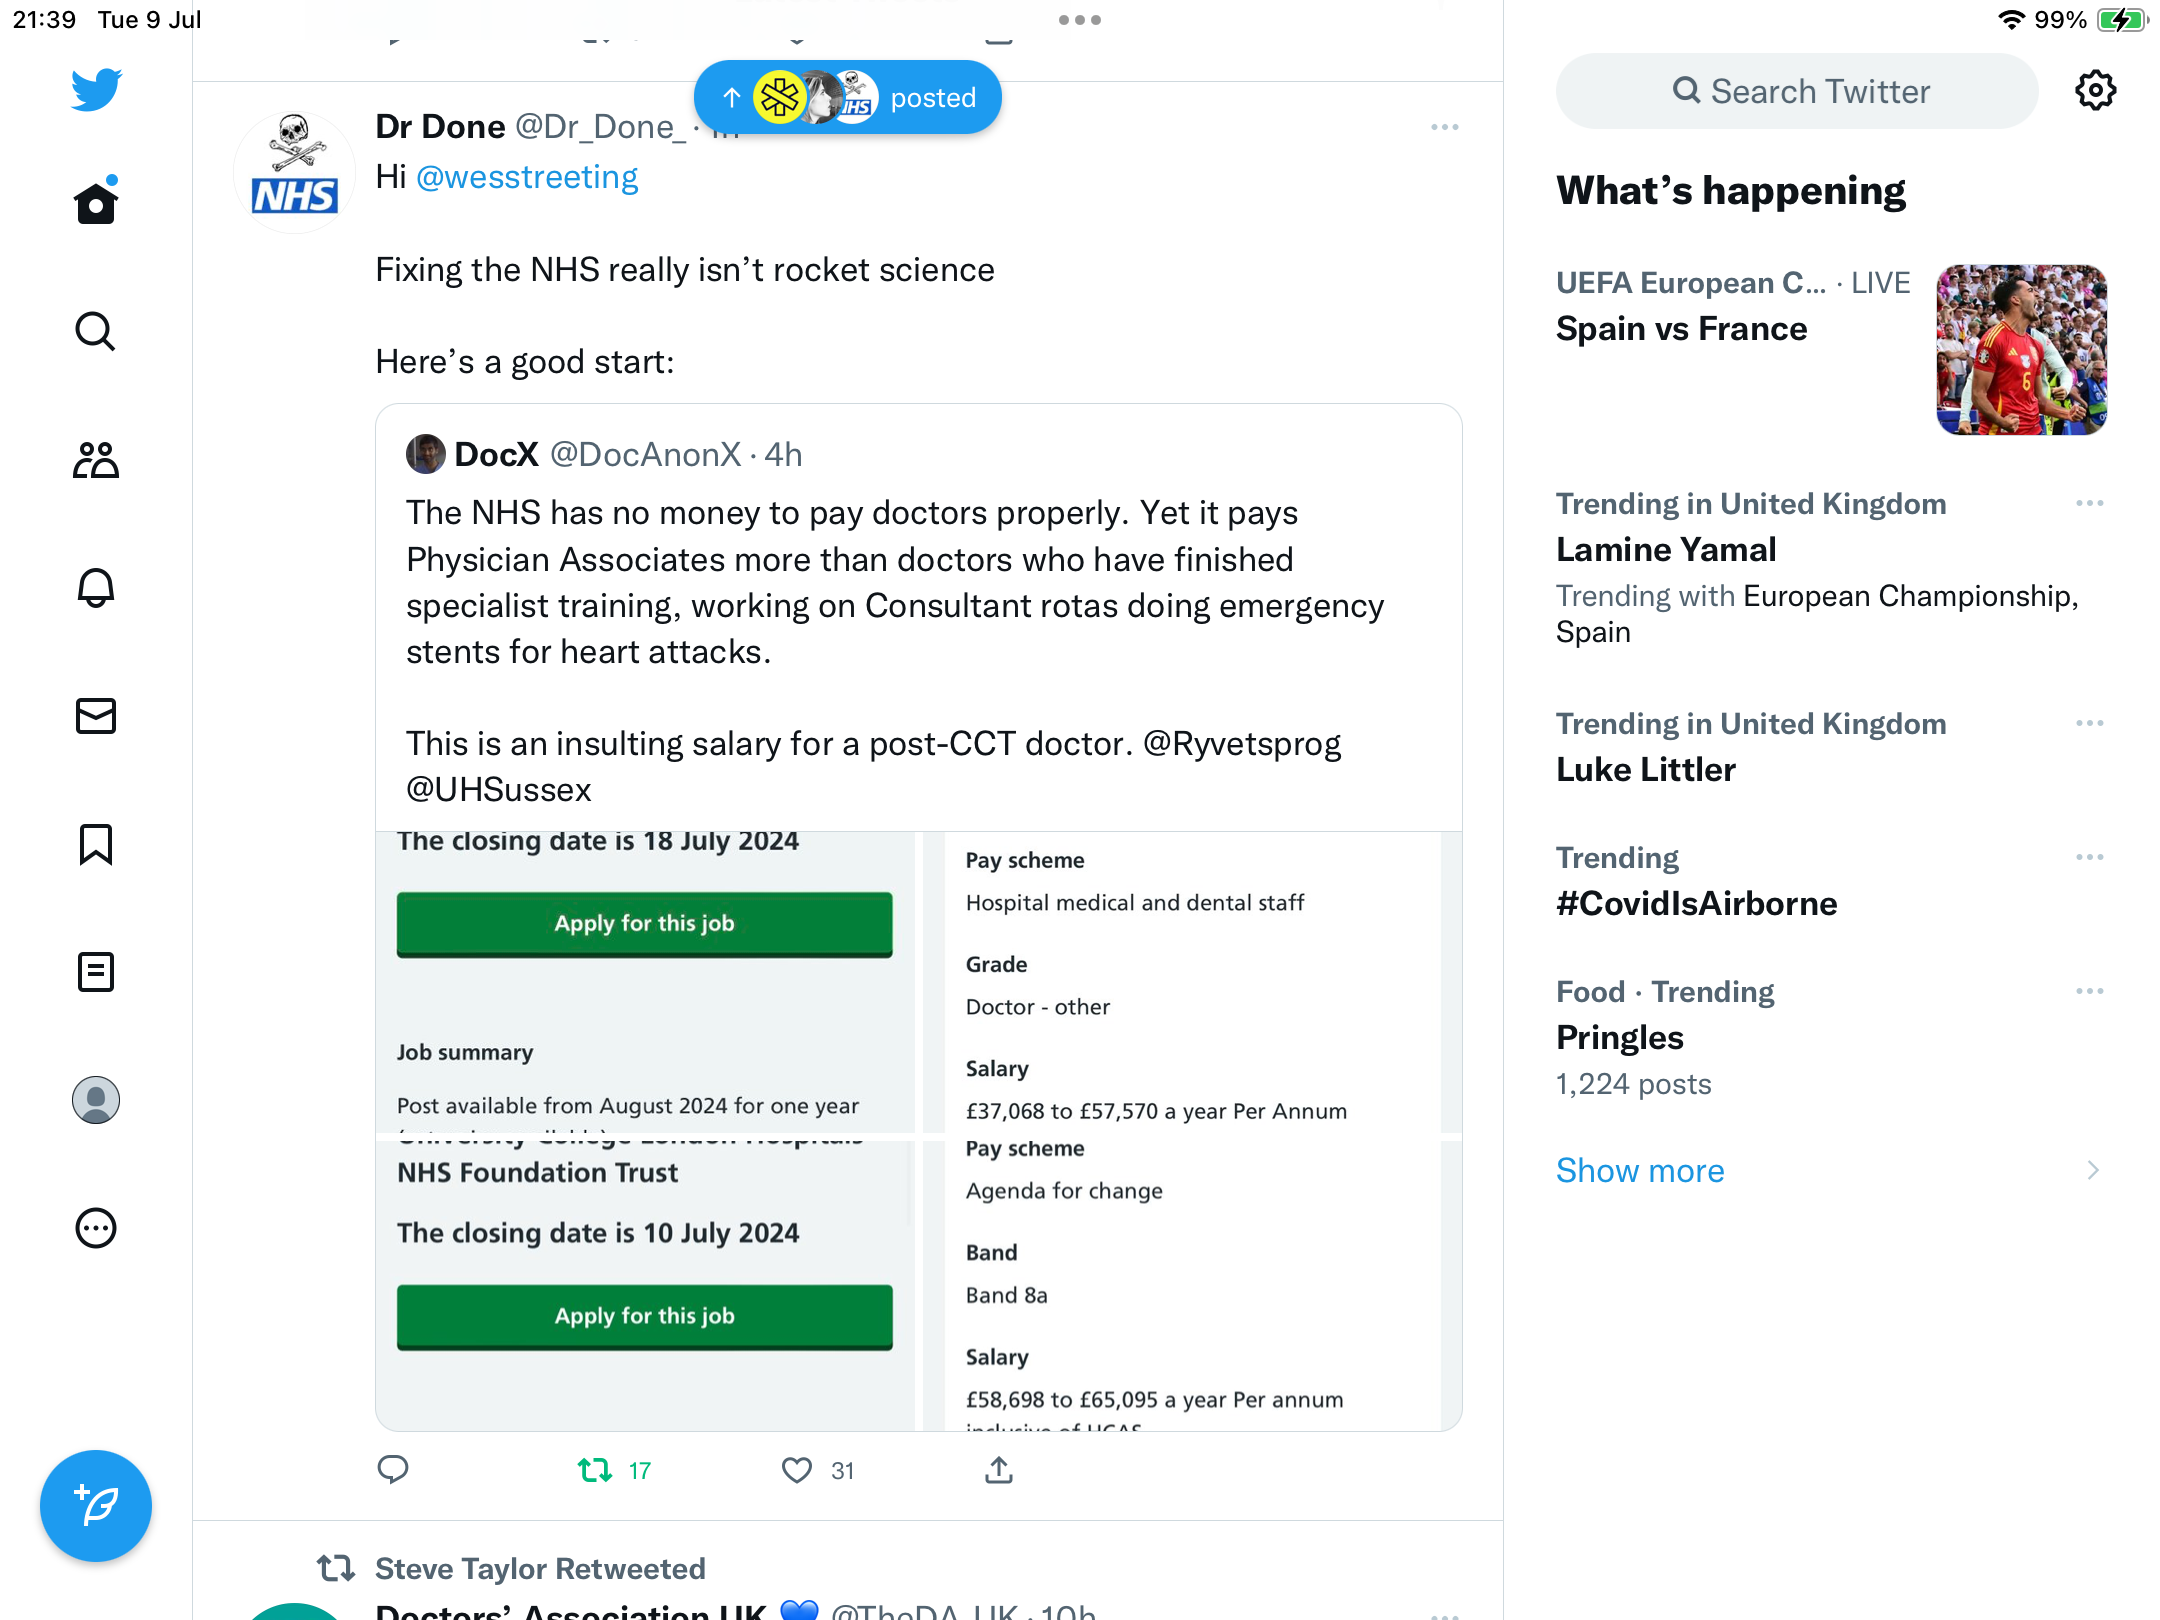2160x1620 pixels.
Task: Open more options for Dr Done's tweet
Action: pos(1444,127)
